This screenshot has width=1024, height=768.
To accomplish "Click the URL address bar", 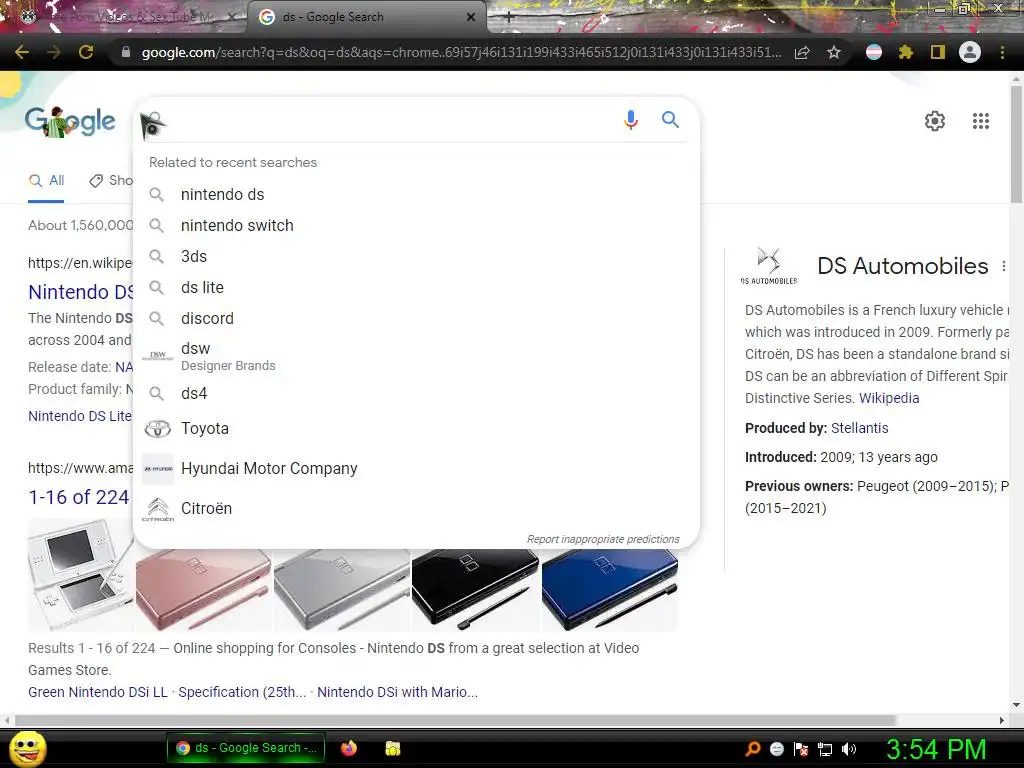I will tap(461, 52).
